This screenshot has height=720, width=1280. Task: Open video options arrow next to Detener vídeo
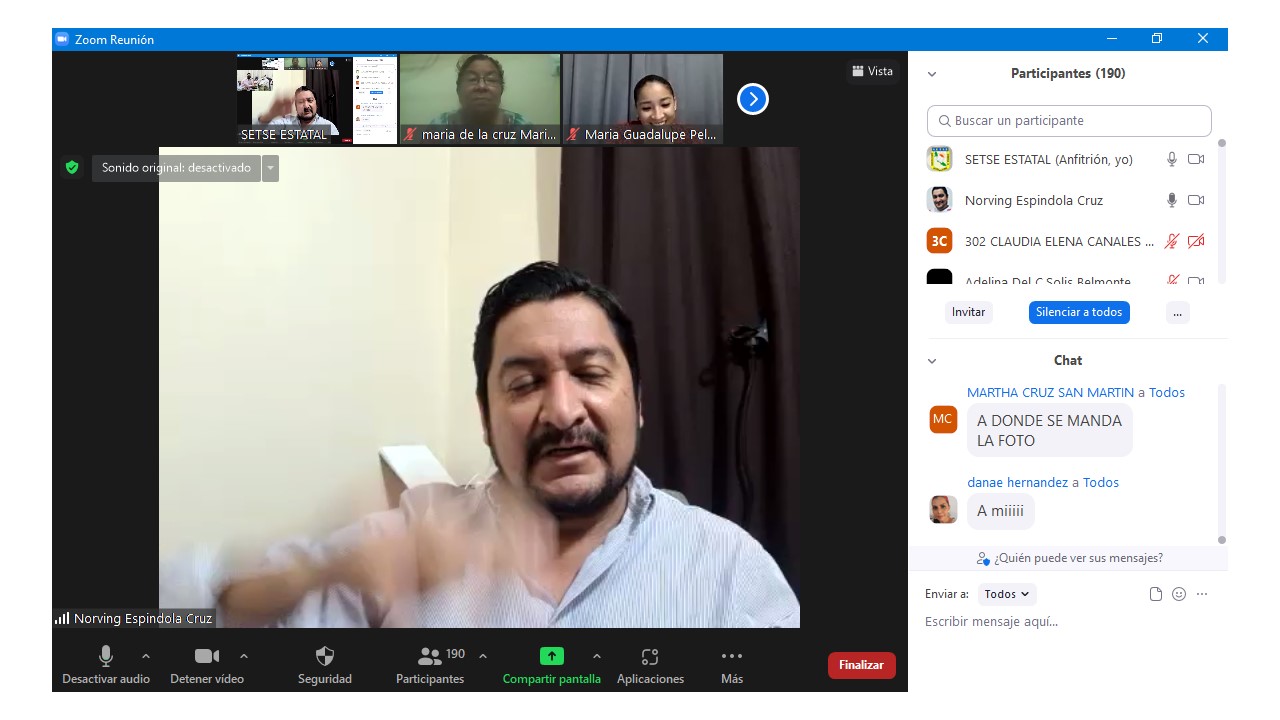pyautogui.click(x=244, y=656)
